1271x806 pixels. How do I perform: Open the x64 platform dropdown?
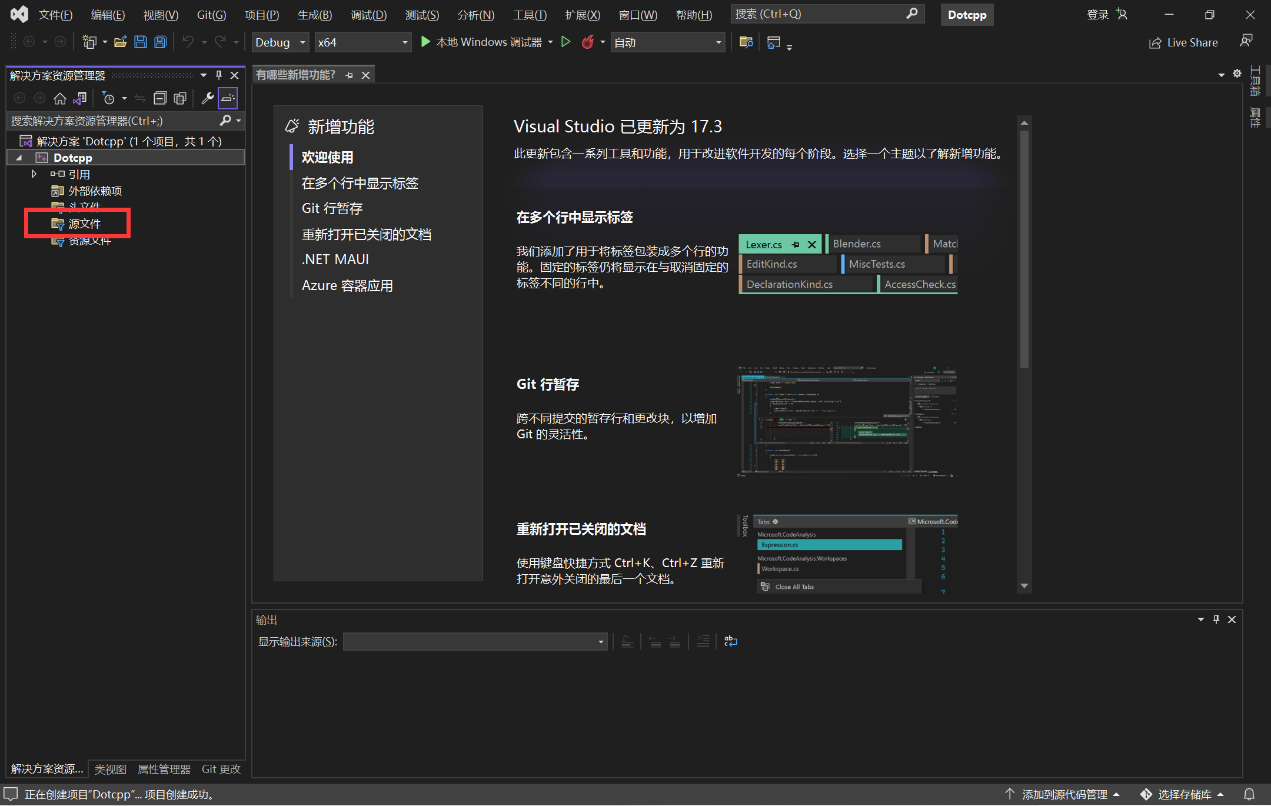(362, 42)
